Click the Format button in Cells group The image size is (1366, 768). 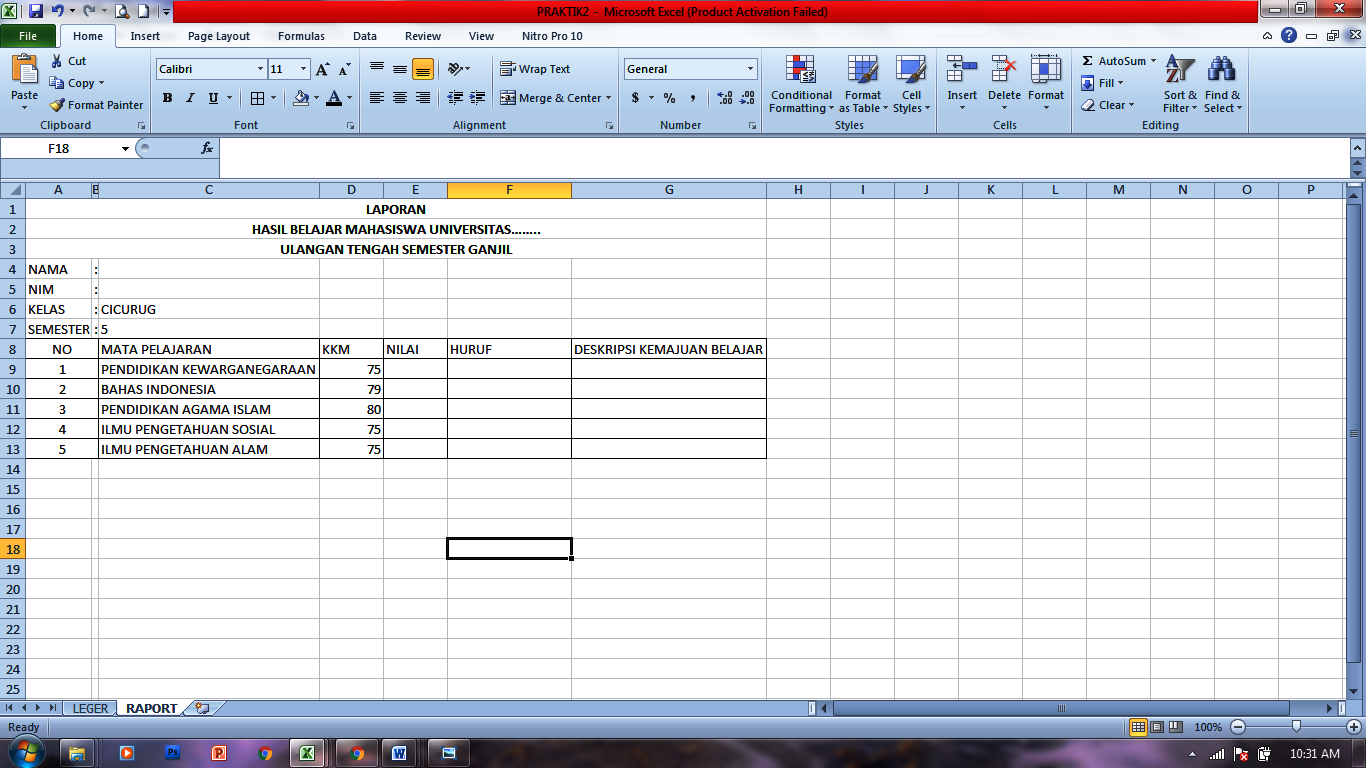1046,87
